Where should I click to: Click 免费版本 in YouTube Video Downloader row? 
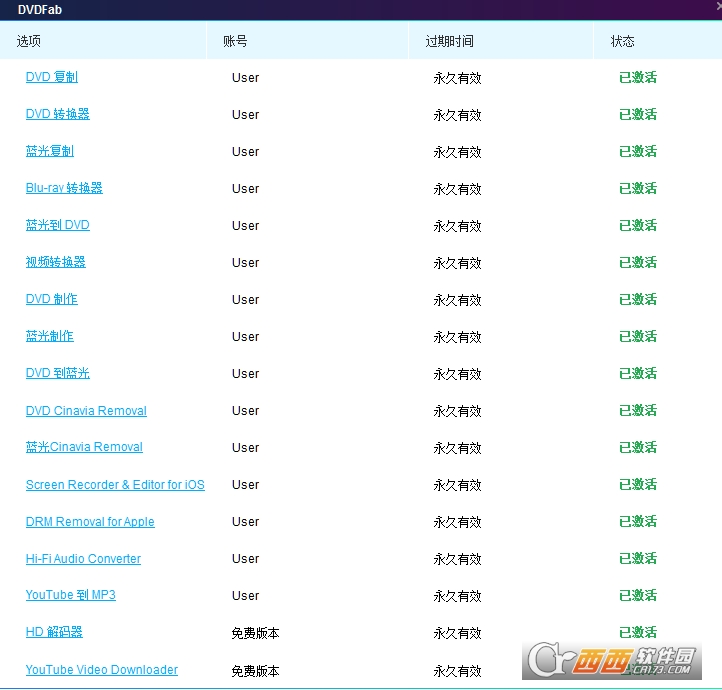click(x=256, y=671)
